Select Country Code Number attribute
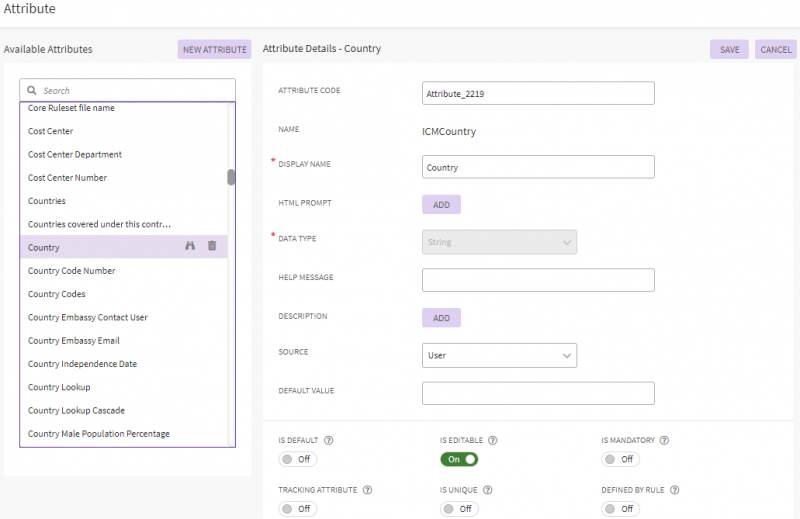 click(x=123, y=270)
